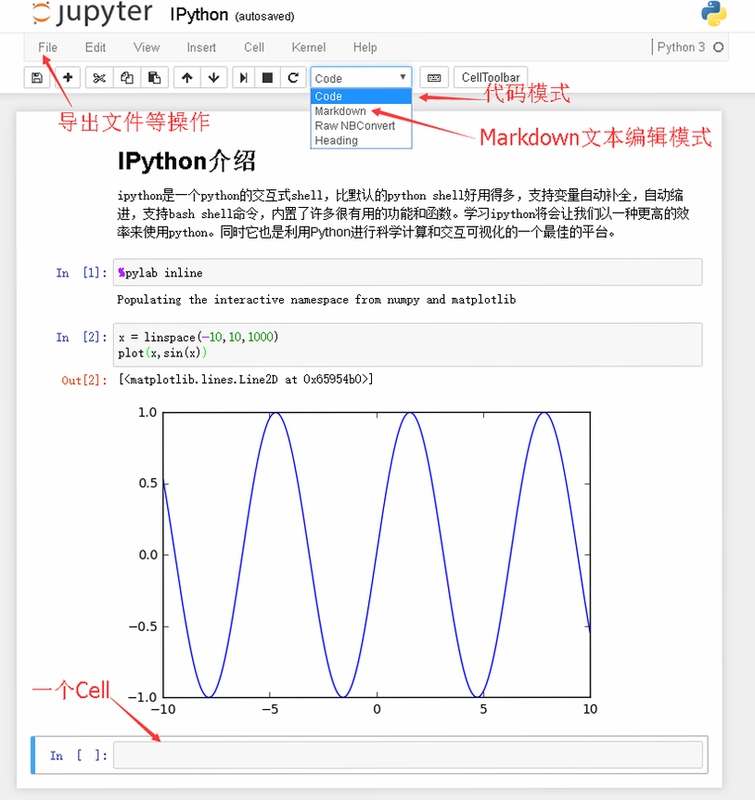Click the %pylab inline code cell
755x800 pixels.
407,272
